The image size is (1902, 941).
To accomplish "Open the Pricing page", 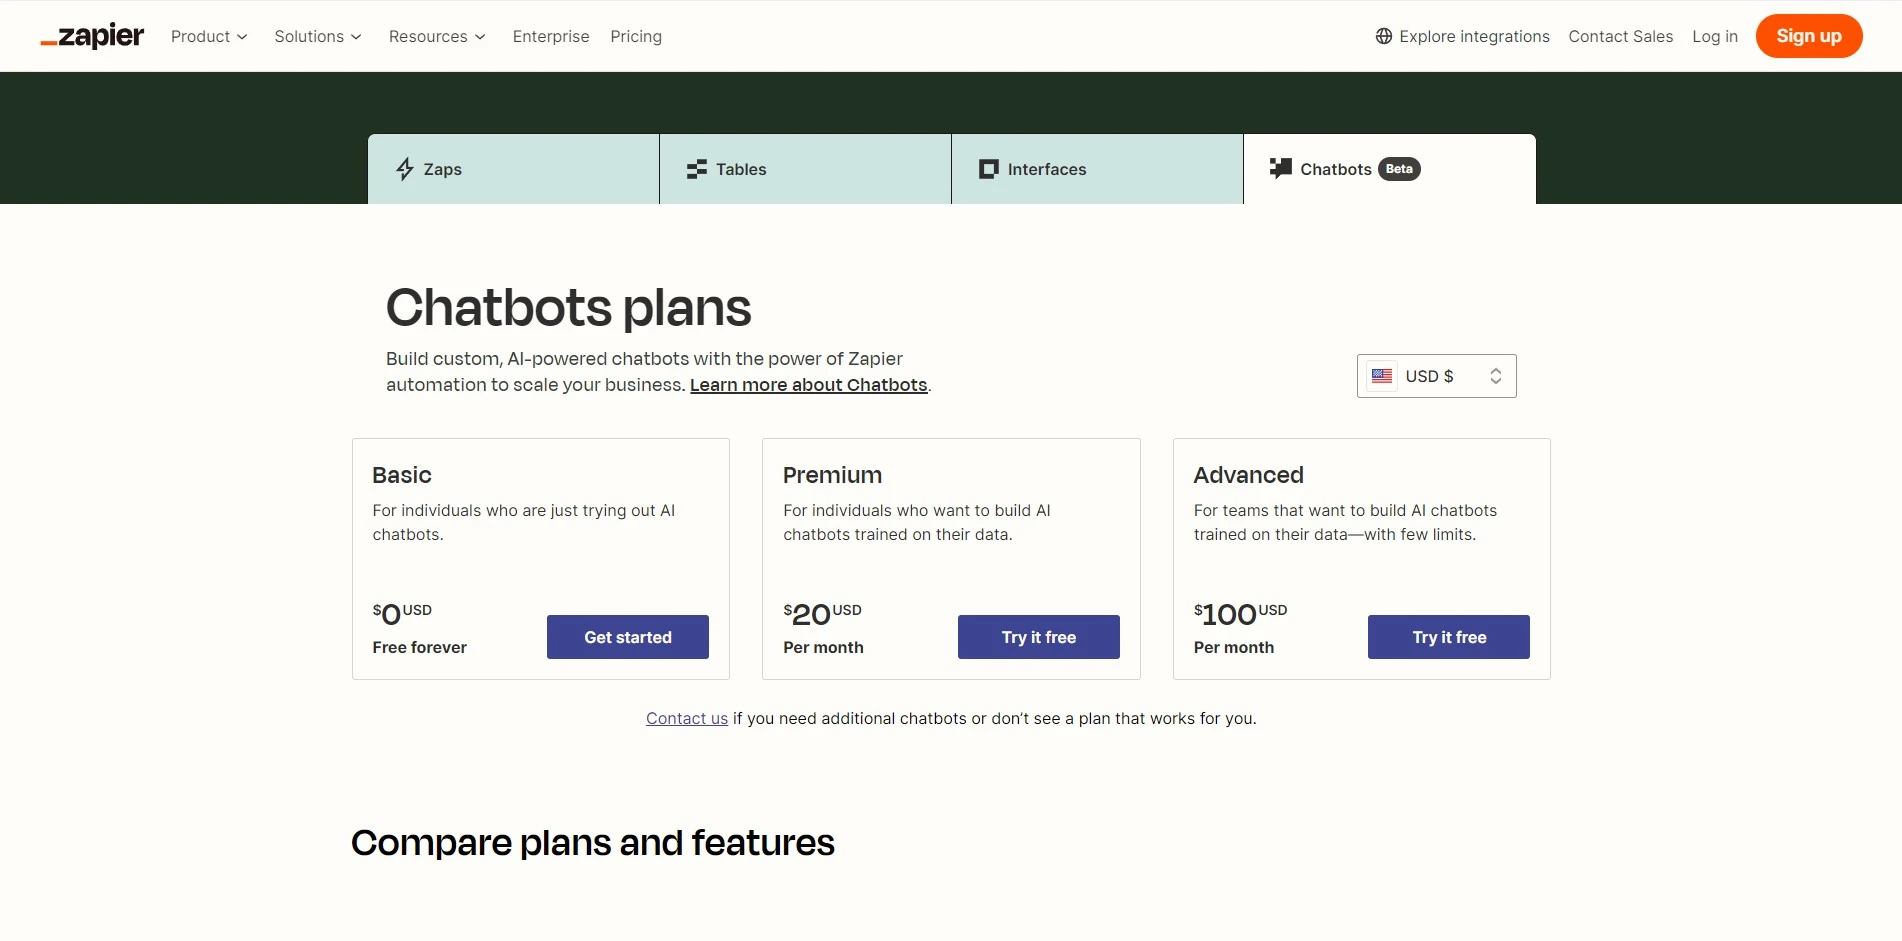I will [636, 36].
